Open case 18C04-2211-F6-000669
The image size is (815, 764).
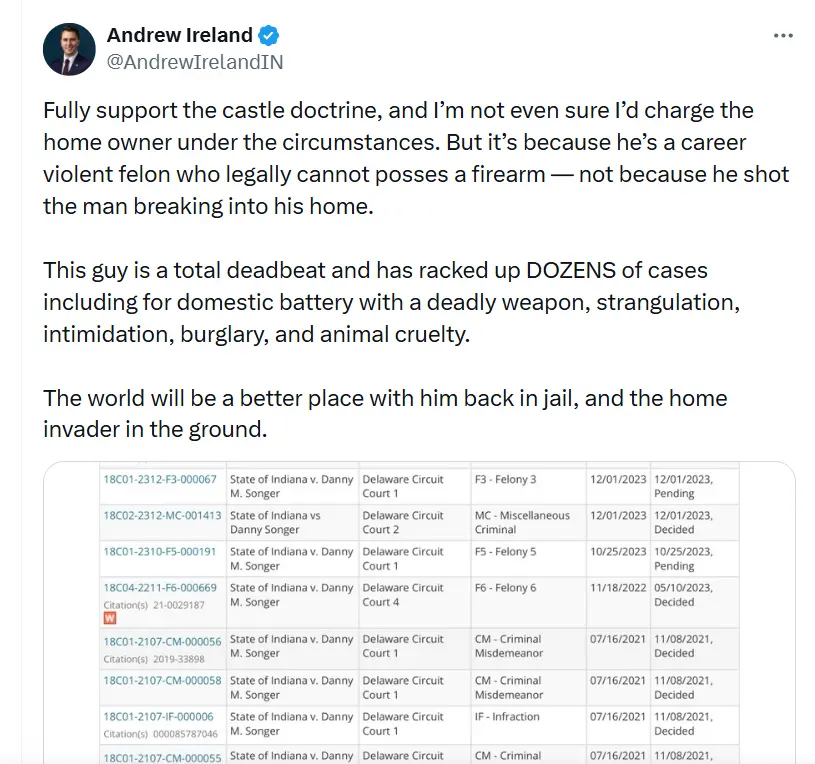point(160,588)
